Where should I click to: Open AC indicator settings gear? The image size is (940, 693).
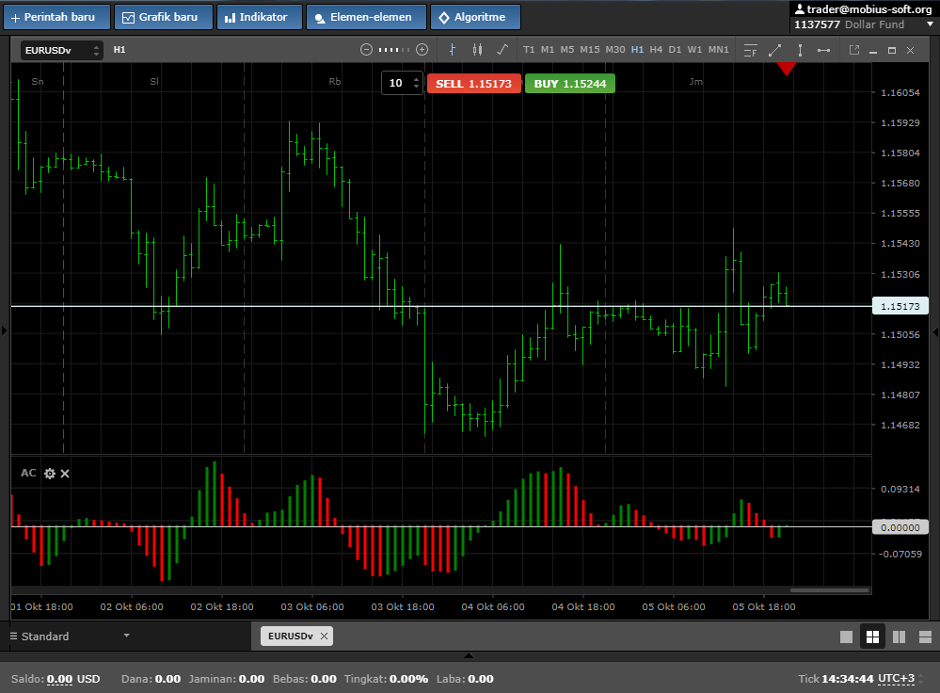pos(50,474)
